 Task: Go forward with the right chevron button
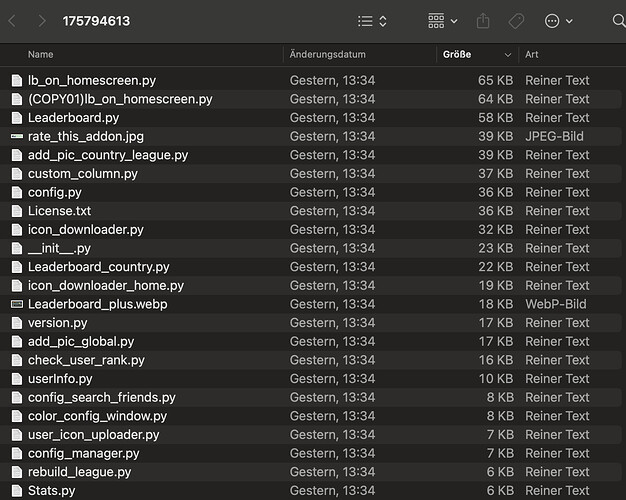42,21
